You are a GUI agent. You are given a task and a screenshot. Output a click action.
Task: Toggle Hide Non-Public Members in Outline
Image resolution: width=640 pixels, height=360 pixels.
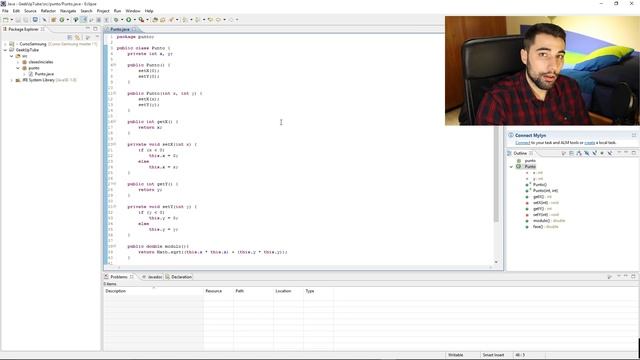(x=602, y=153)
